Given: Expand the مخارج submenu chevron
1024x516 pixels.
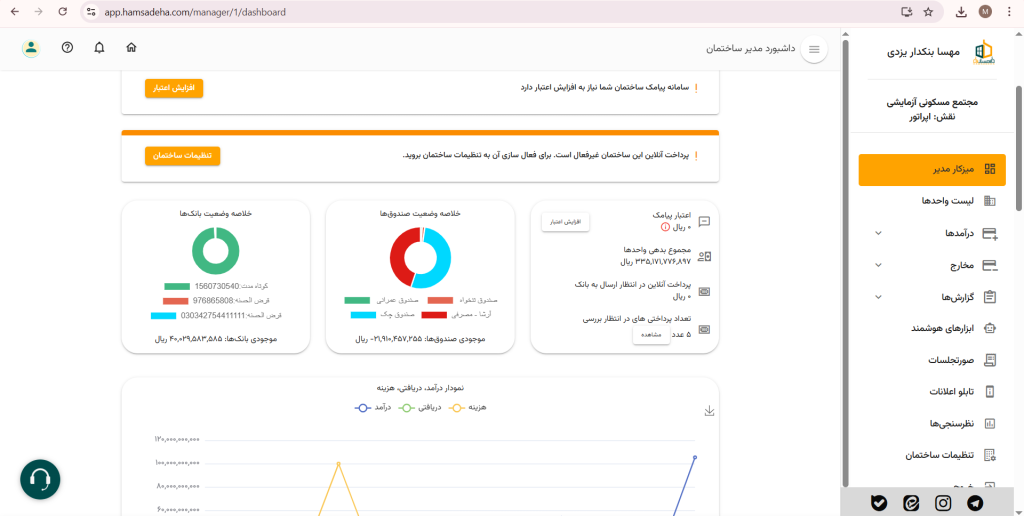Looking at the screenshot, I should coord(878,265).
